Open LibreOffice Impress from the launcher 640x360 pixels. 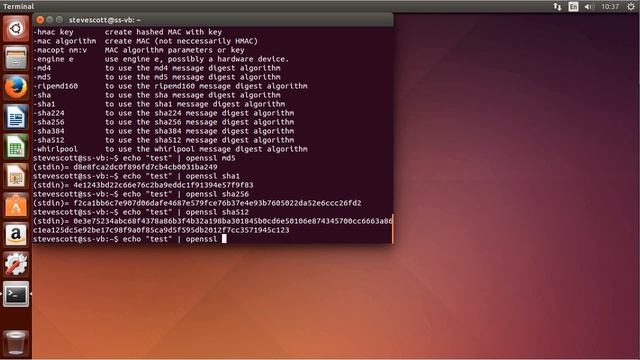pos(16,176)
